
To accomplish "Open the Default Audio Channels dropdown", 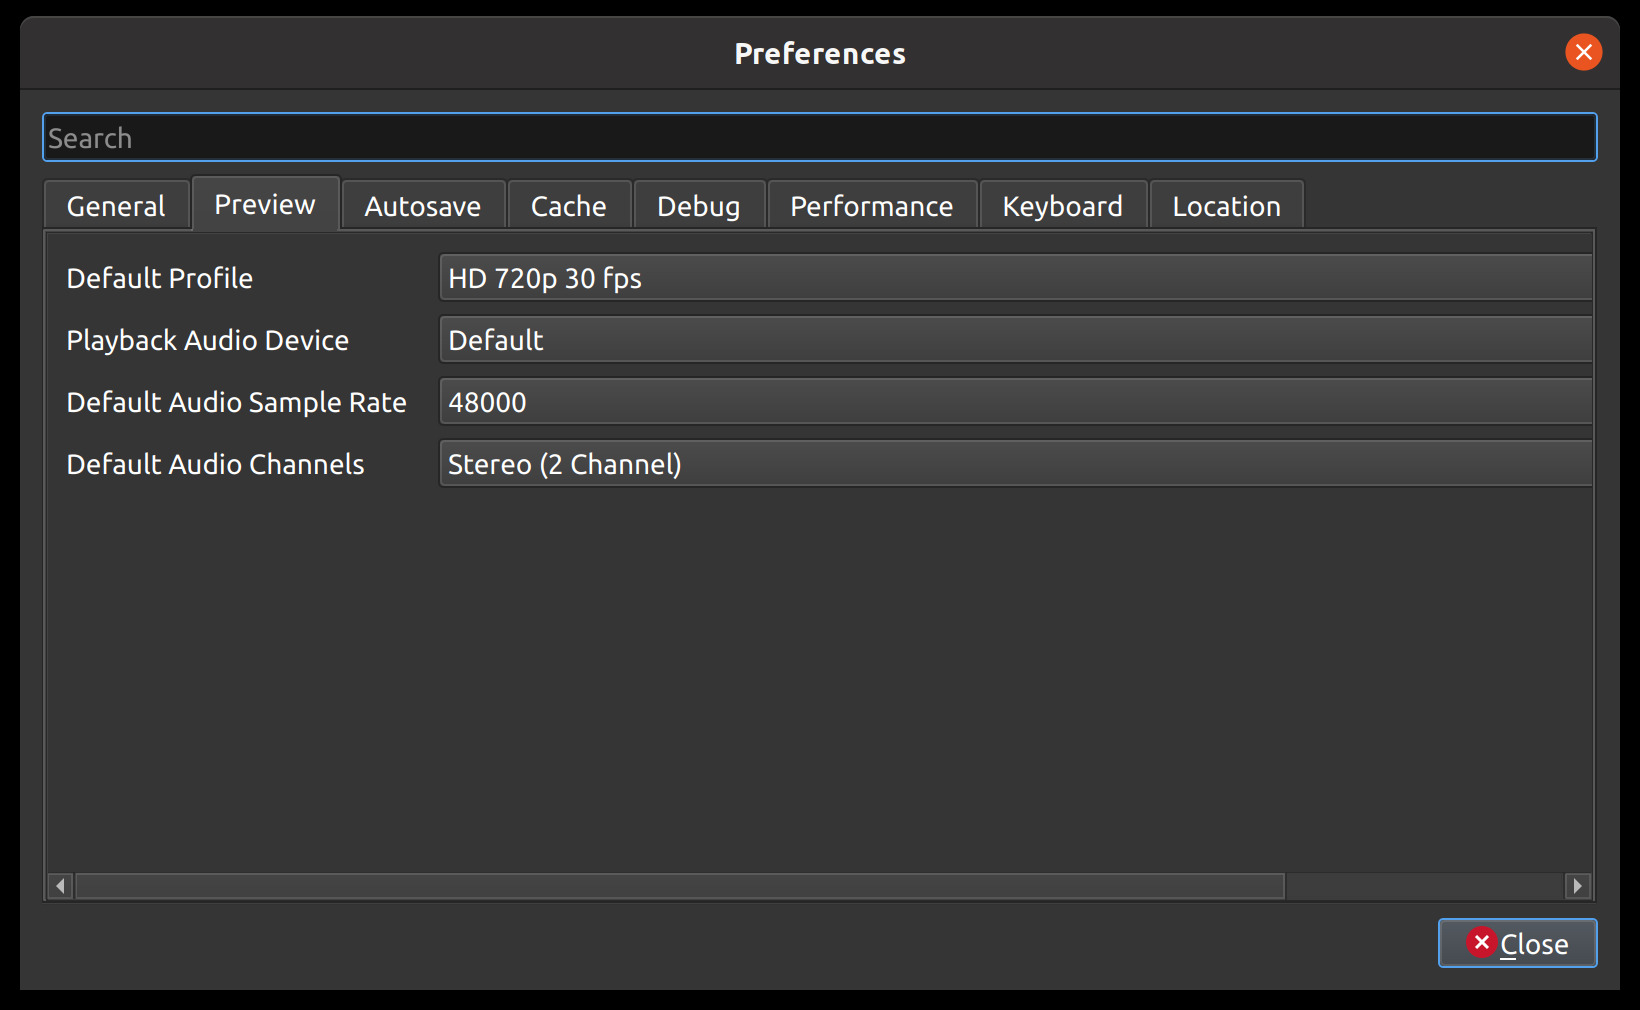I will click(x=1016, y=464).
